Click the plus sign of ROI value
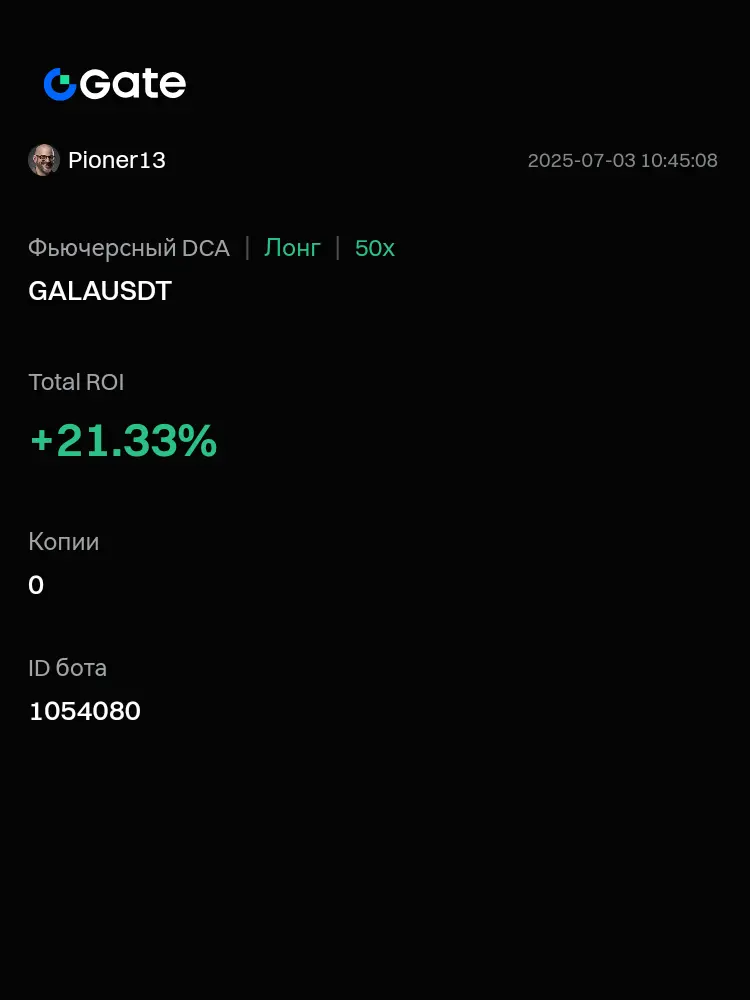This screenshot has height=1000, width=750. (41, 441)
